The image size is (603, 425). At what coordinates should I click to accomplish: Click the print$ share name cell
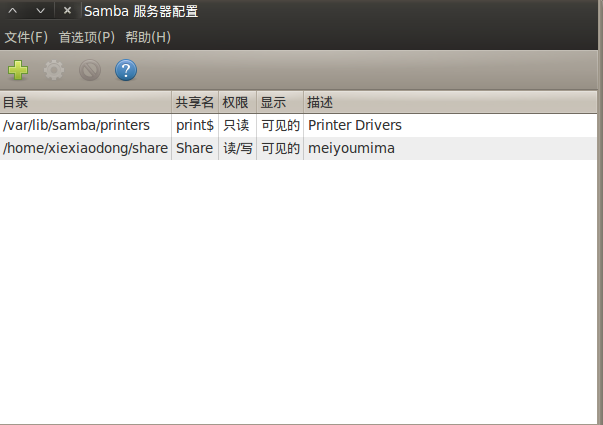(x=195, y=125)
